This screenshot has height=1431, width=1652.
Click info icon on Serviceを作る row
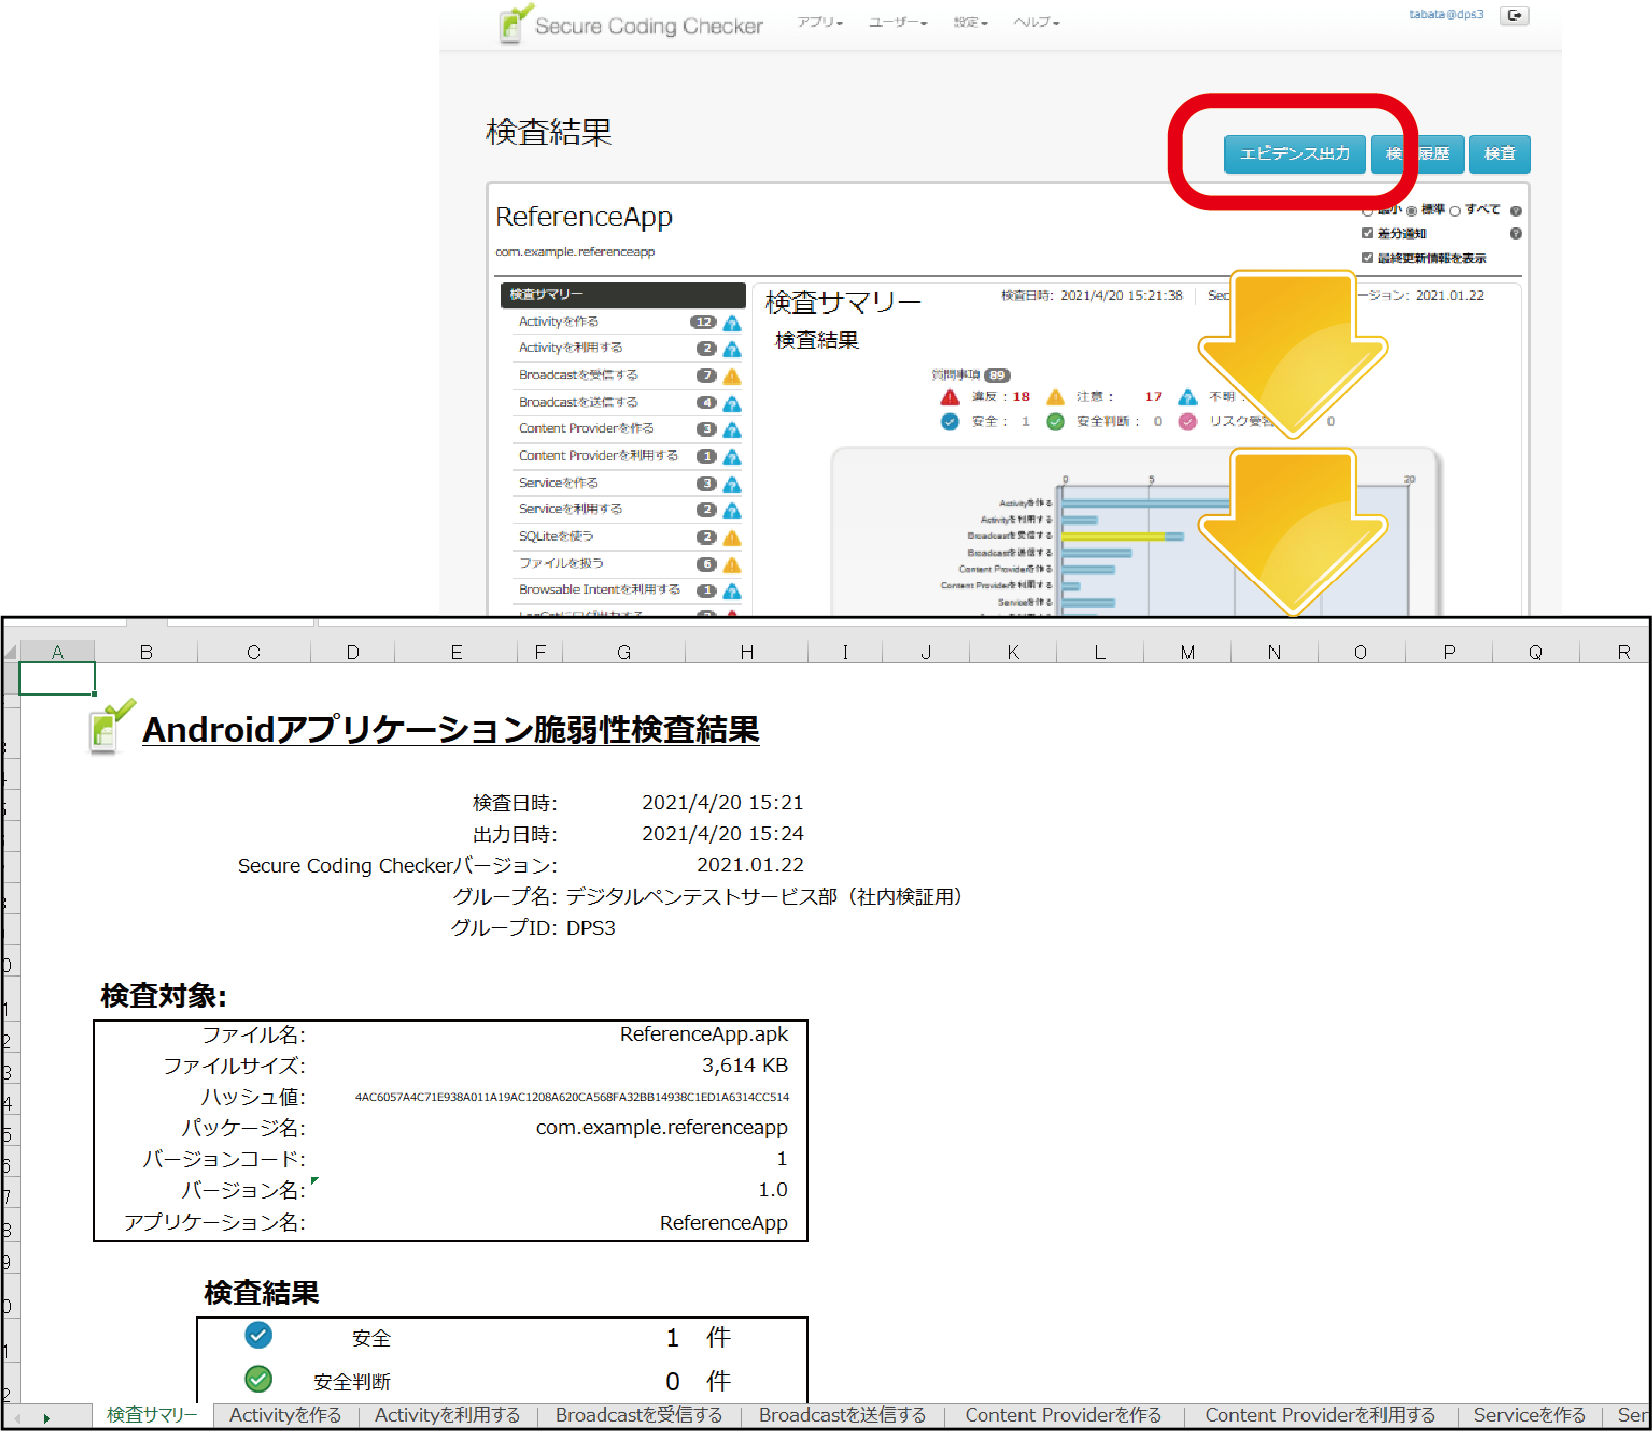[732, 484]
